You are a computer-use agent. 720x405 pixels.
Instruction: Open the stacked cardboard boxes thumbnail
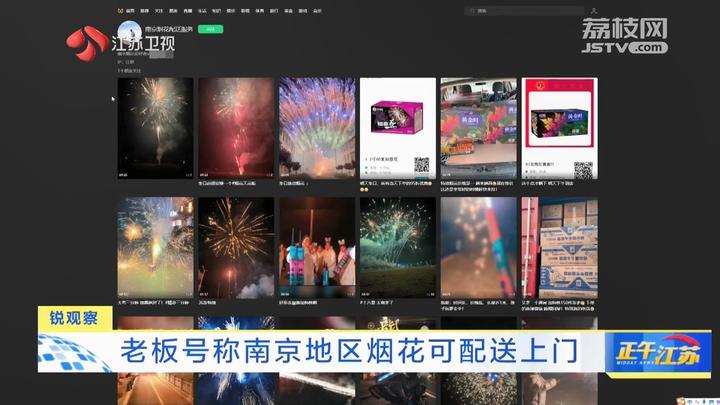click(559, 246)
